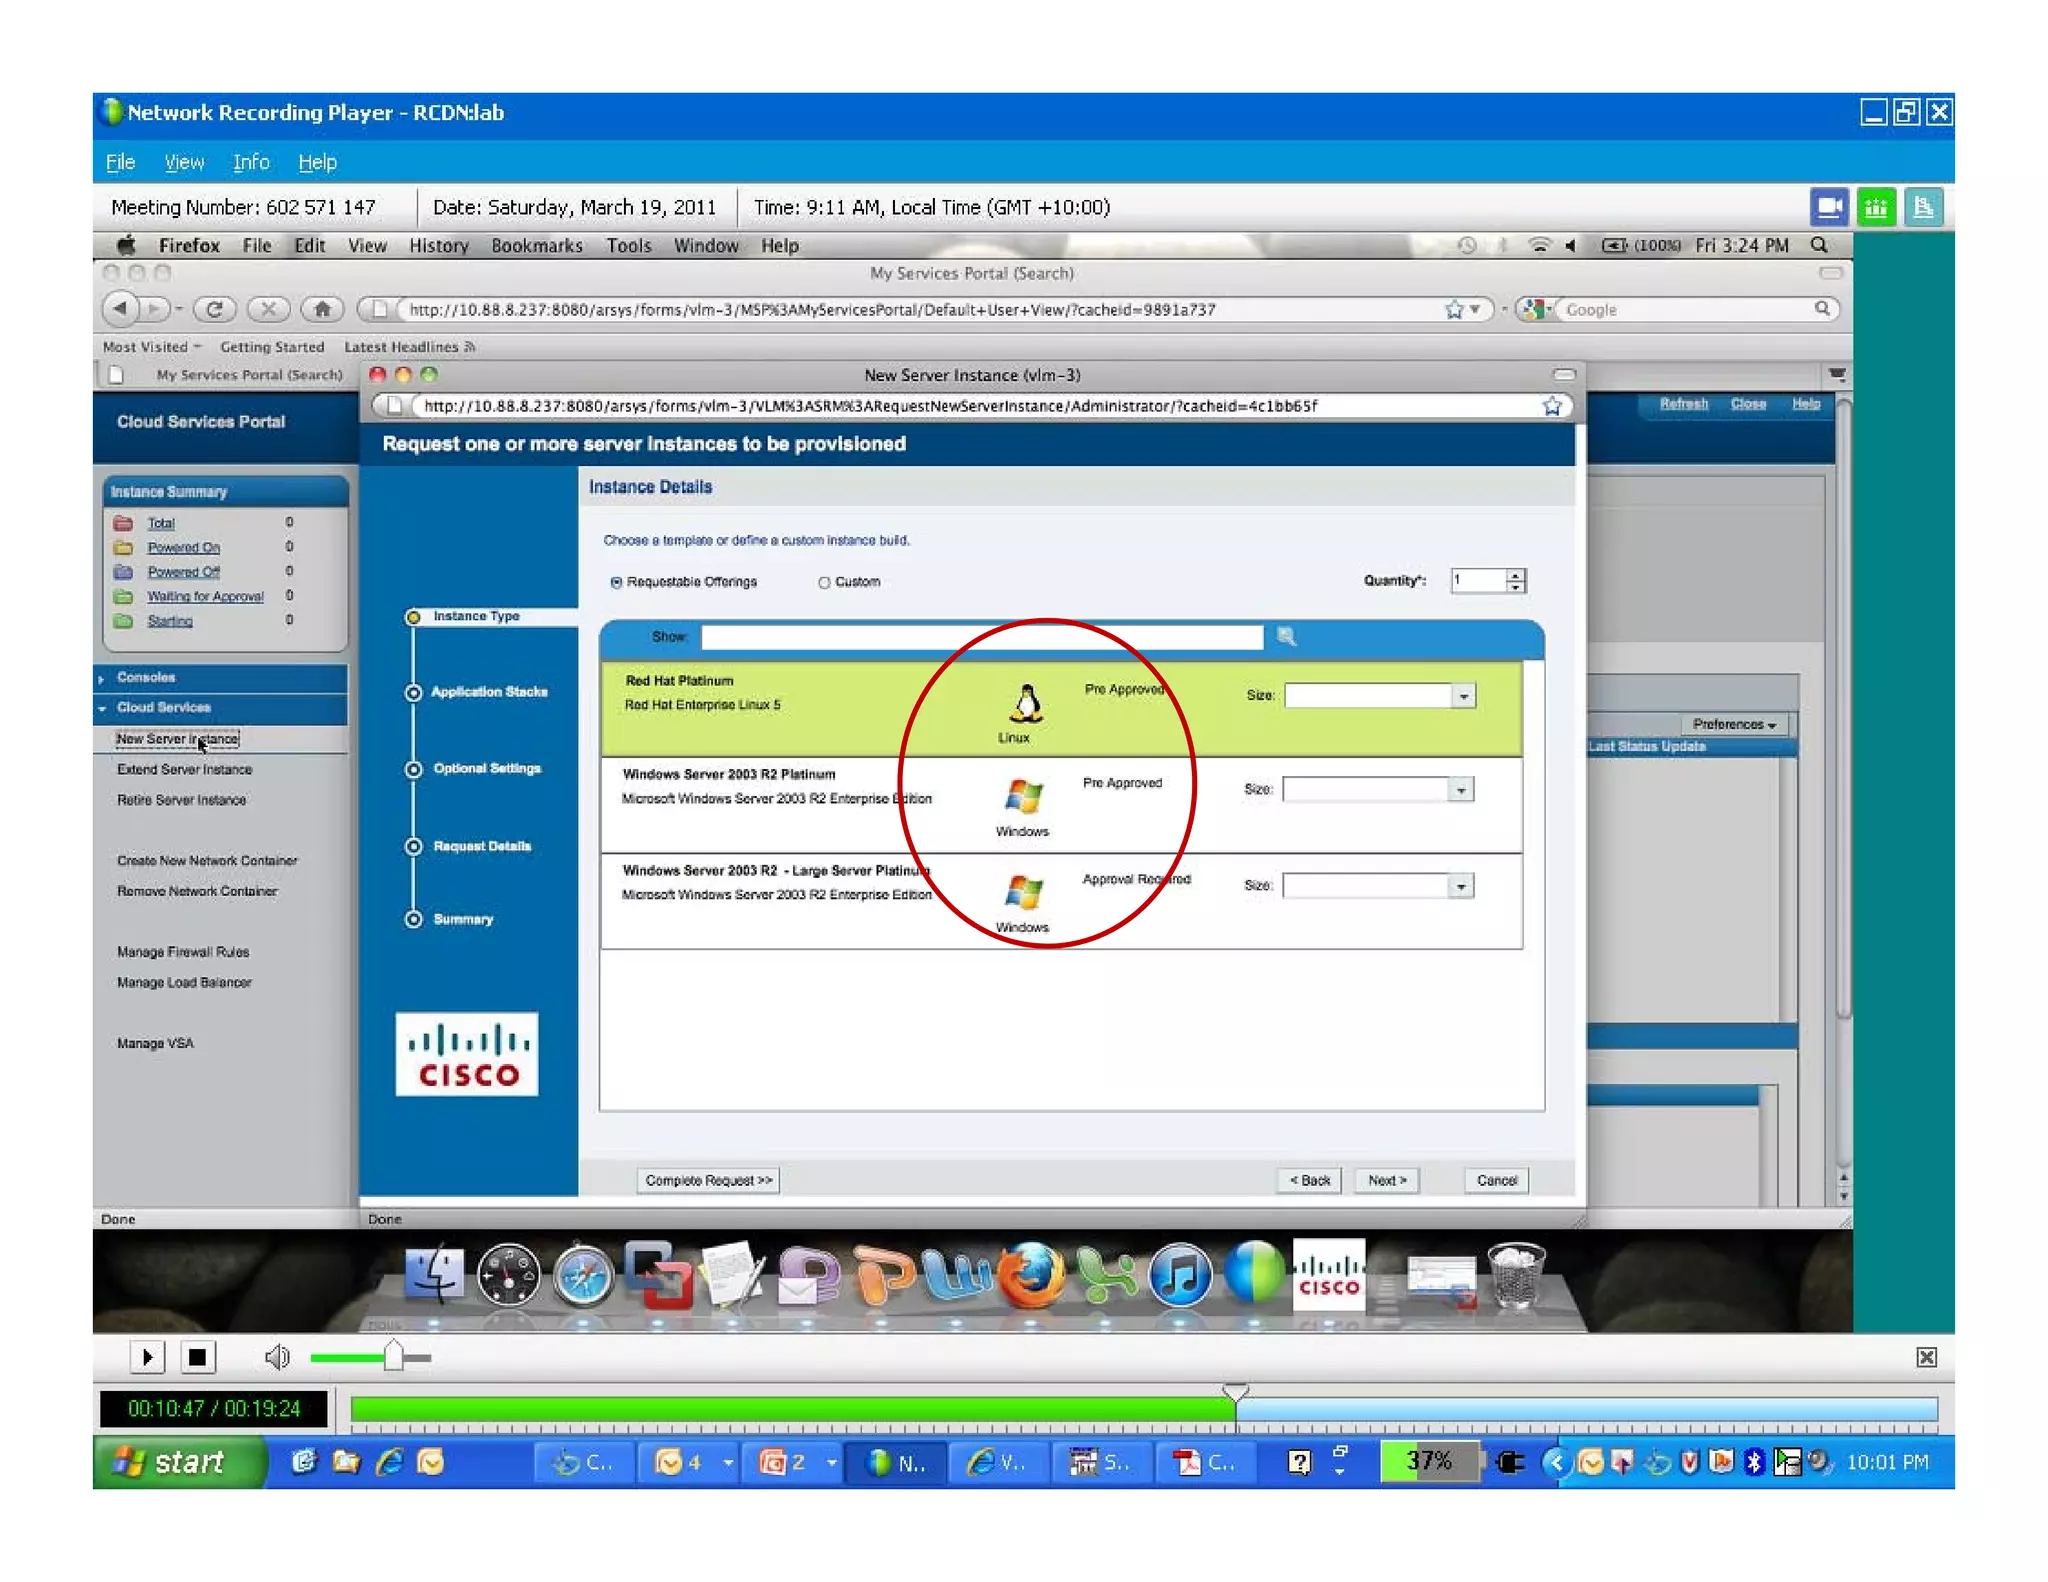Expand the Consoles section in sidebar
This screenshot has height=1582, width=2048.
222,678
